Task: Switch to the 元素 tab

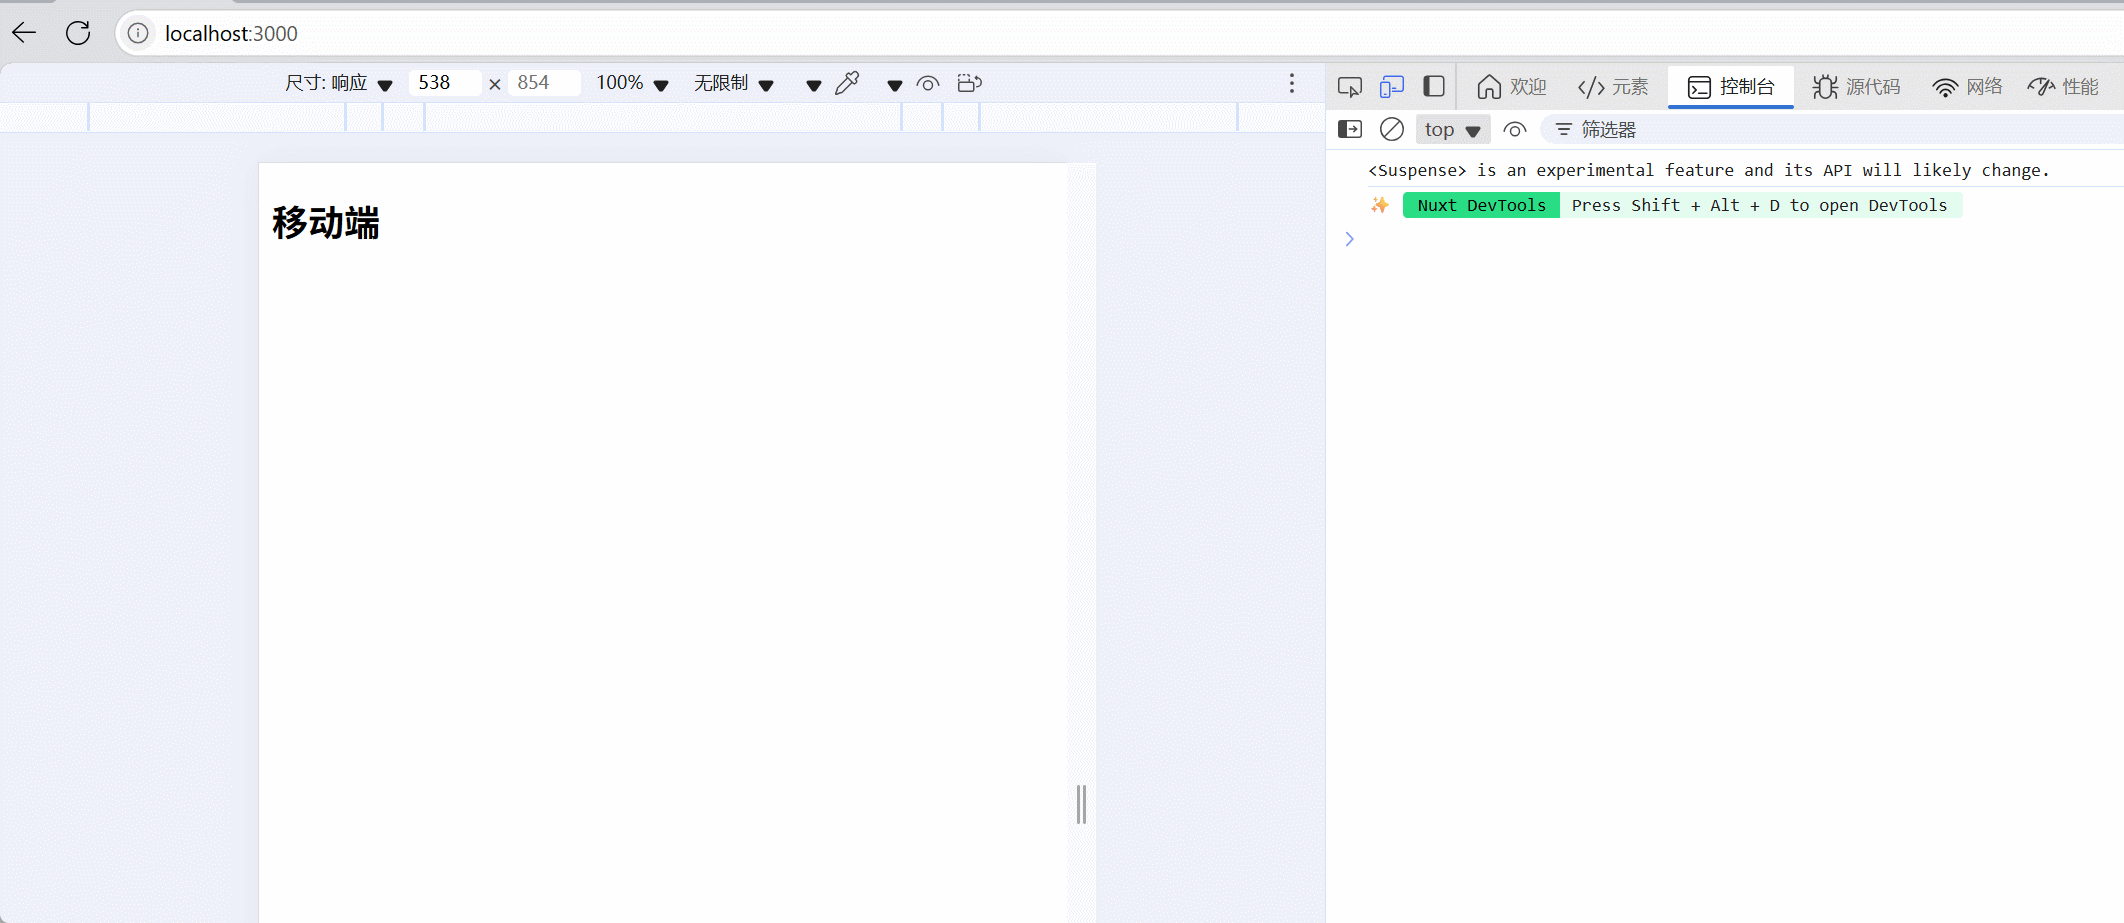Action: pyautogui.click(x=1613, y=87)
